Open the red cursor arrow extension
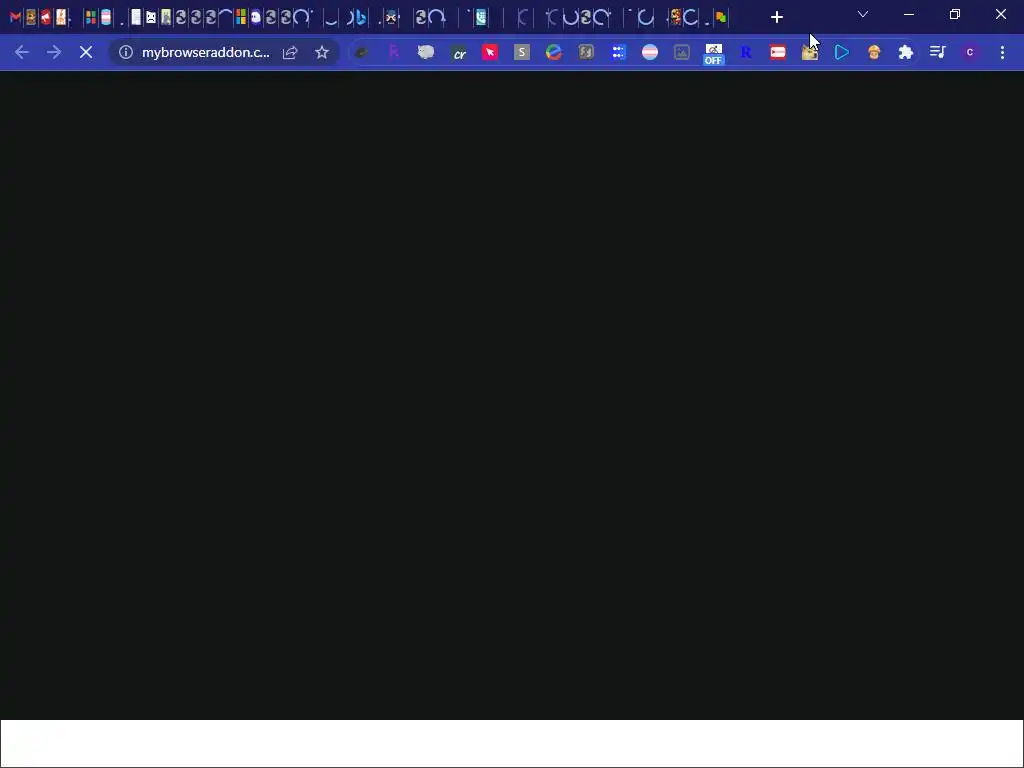 [490, 52]
